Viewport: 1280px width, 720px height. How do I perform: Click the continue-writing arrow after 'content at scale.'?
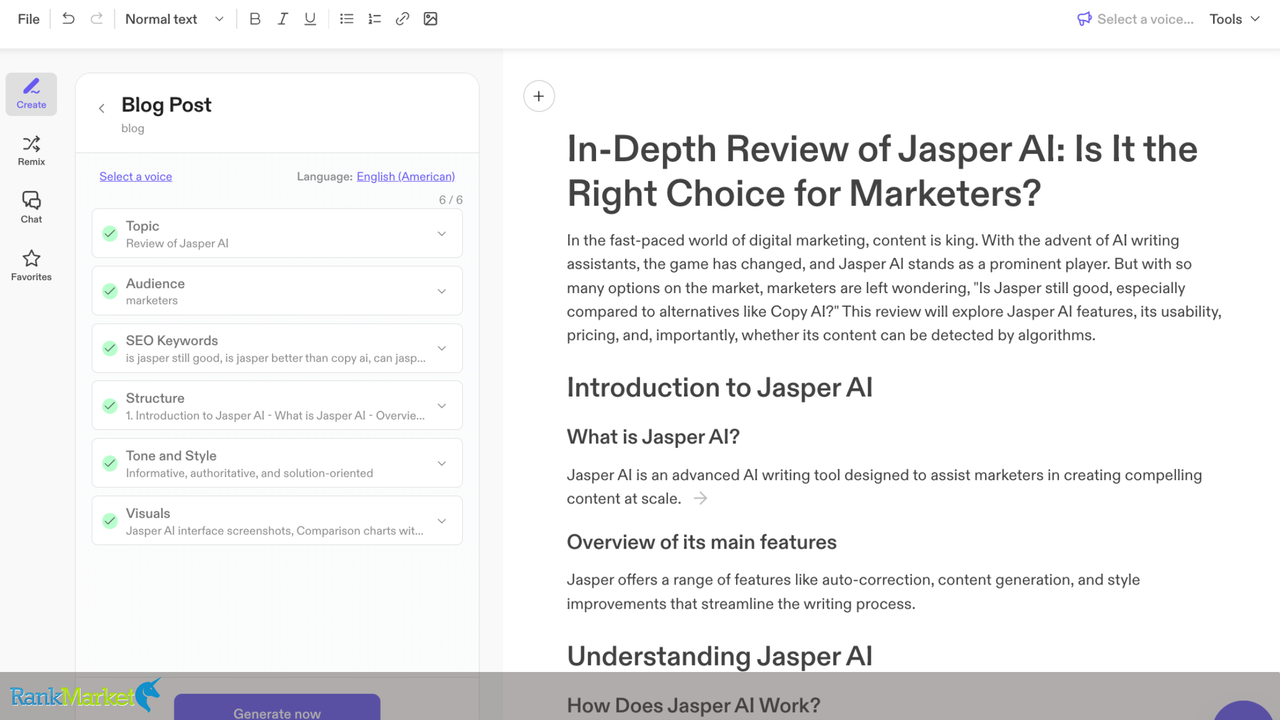coord(700,498)
